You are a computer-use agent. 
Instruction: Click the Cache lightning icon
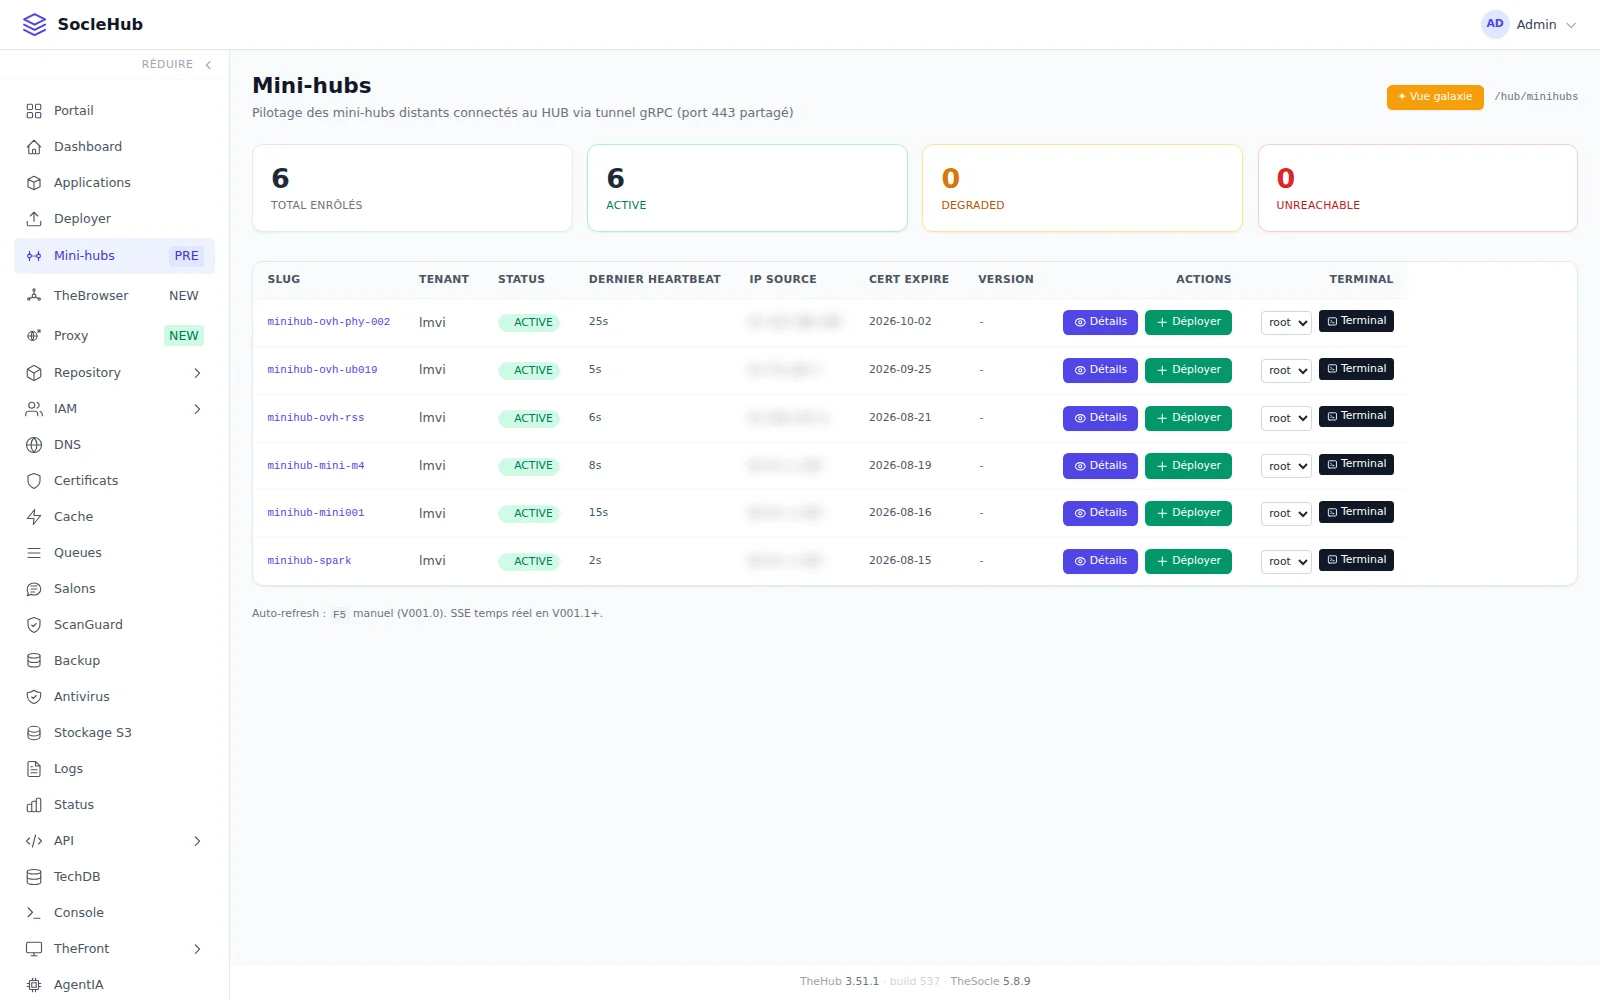(x=34, y=517)
